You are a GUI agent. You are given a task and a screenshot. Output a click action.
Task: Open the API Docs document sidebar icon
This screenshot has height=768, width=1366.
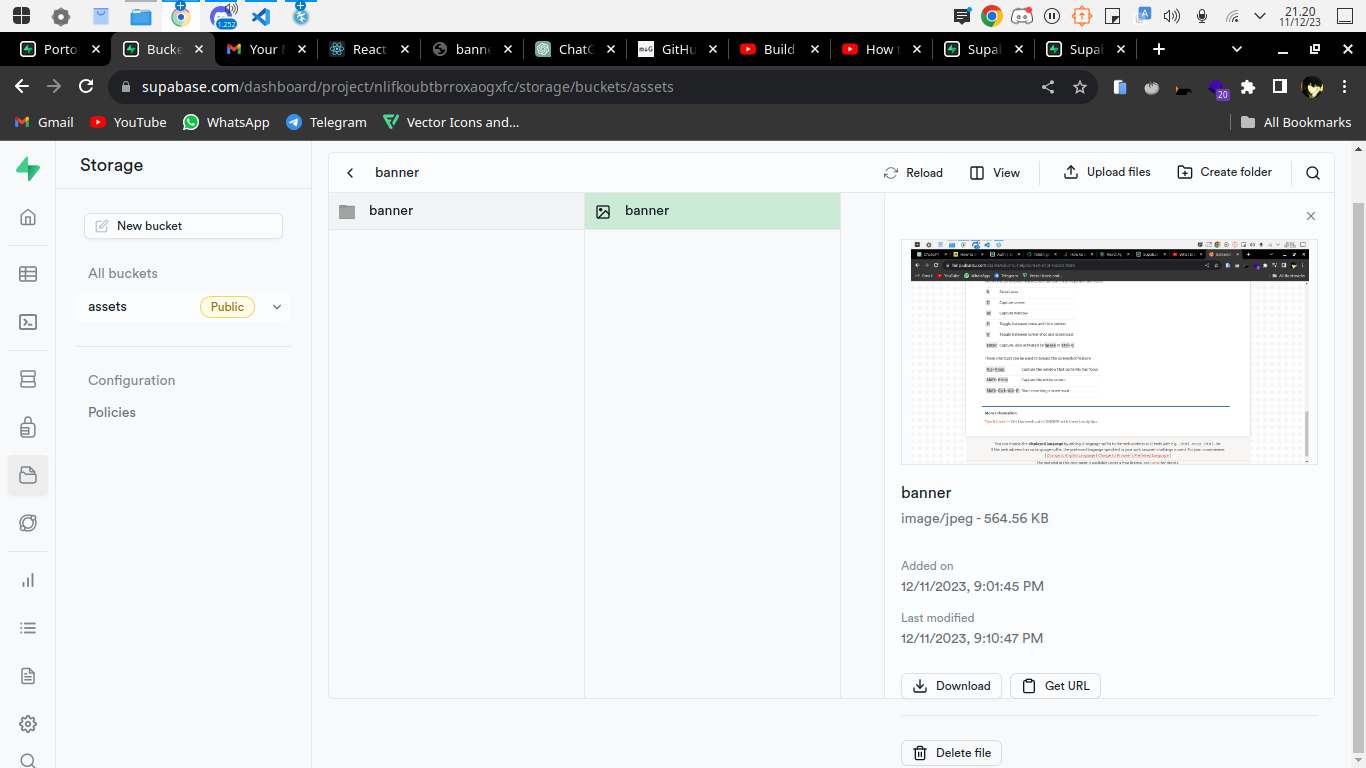pyautogui.click(x=28, y=676)
